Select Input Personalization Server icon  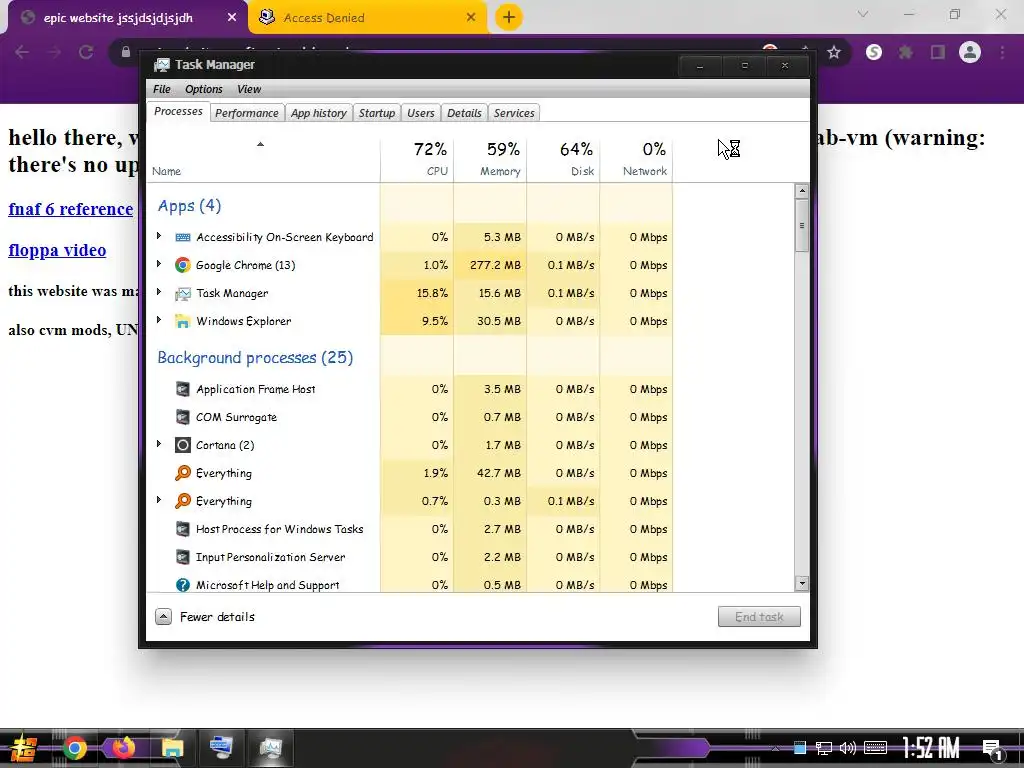pyautogui.click(x=183, y=557)
